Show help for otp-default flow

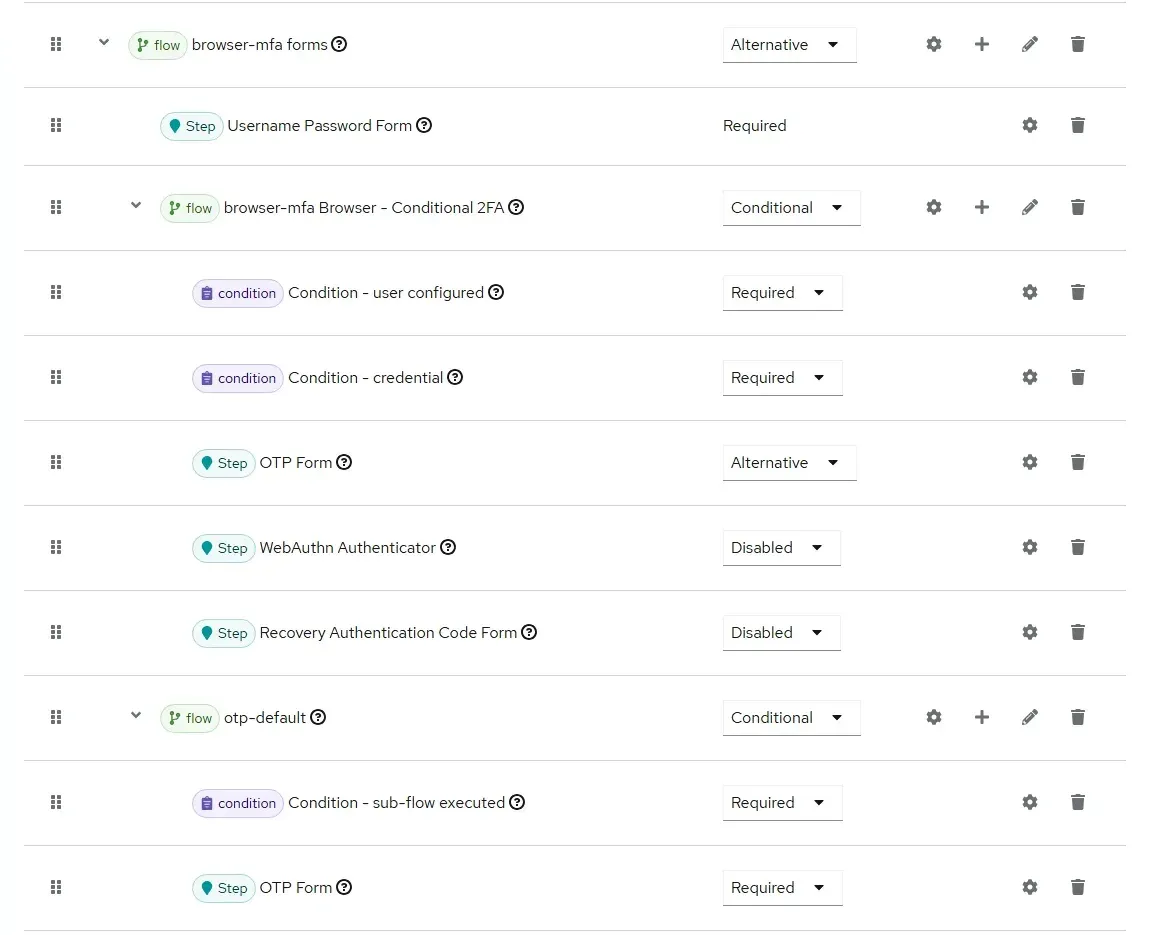[318, 717]
